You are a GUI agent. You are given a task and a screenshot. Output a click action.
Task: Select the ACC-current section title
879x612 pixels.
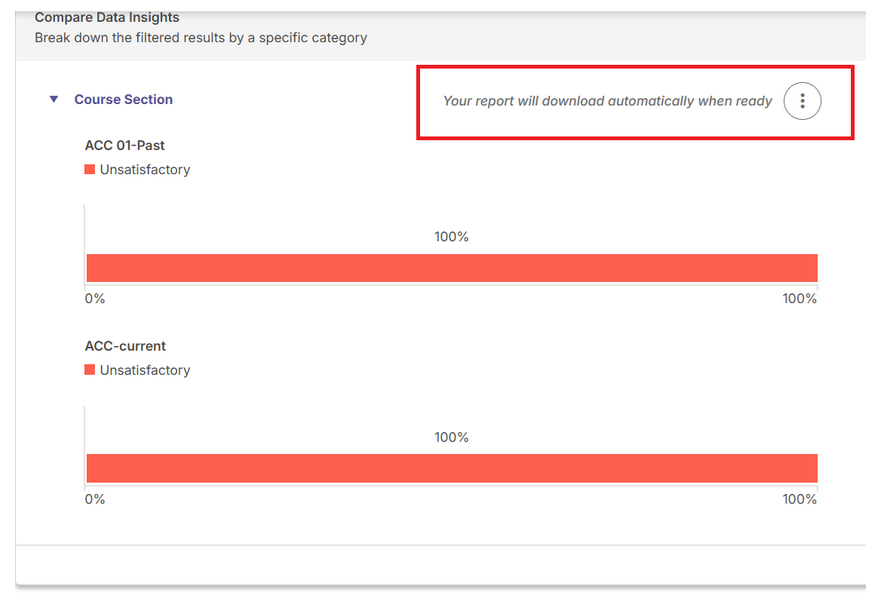point(125,346)
